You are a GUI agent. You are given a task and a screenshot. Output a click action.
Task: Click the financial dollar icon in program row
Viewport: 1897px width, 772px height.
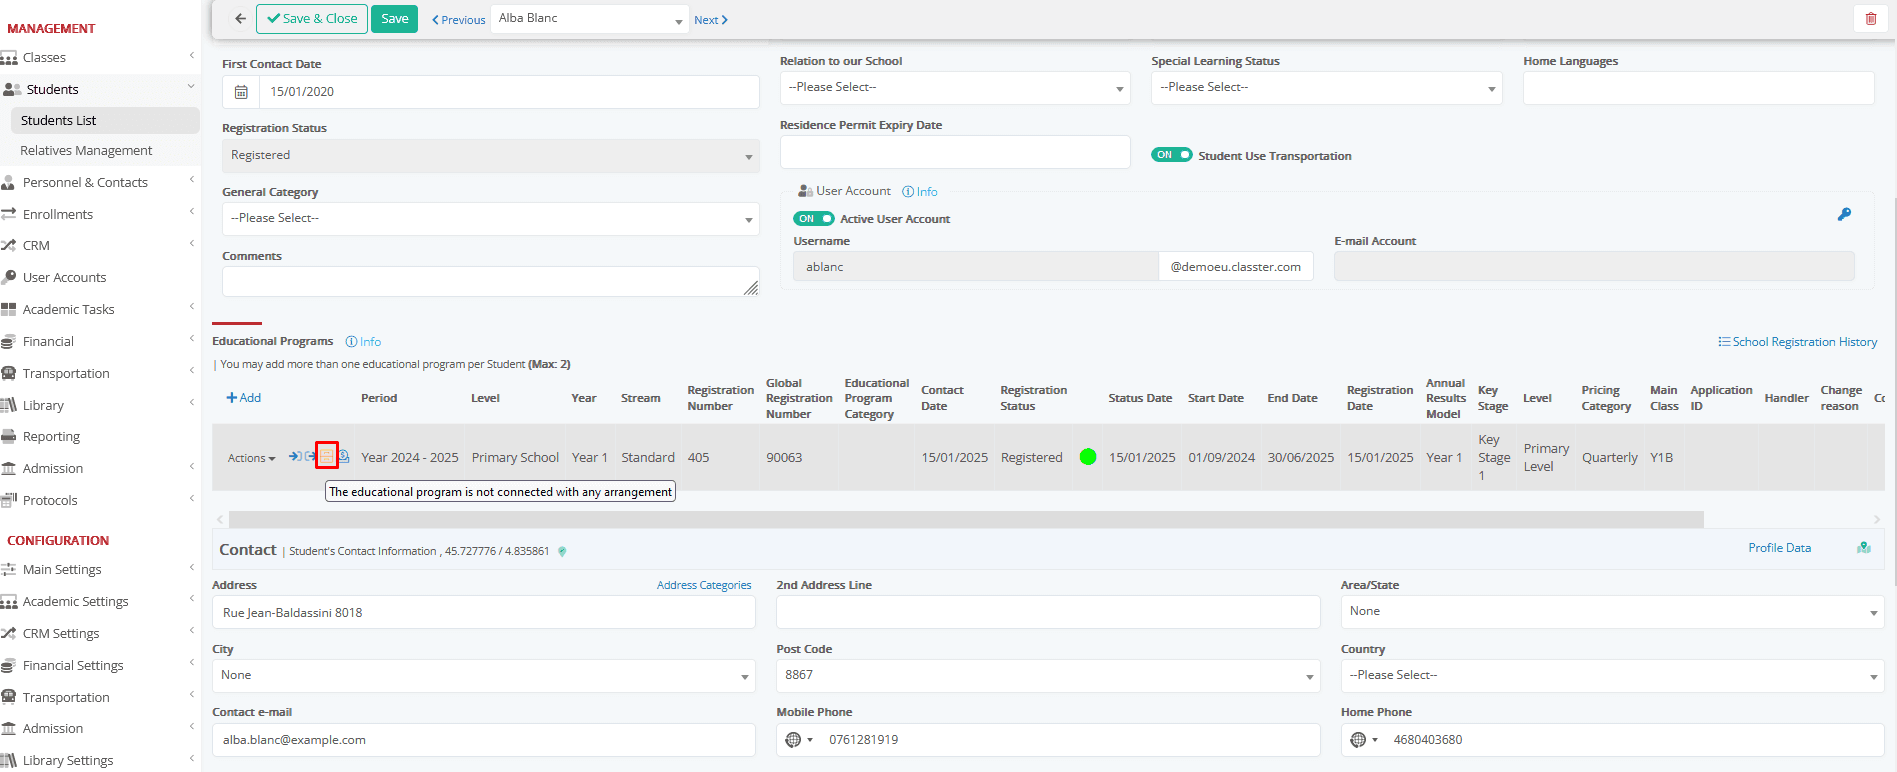click(343, 456)
